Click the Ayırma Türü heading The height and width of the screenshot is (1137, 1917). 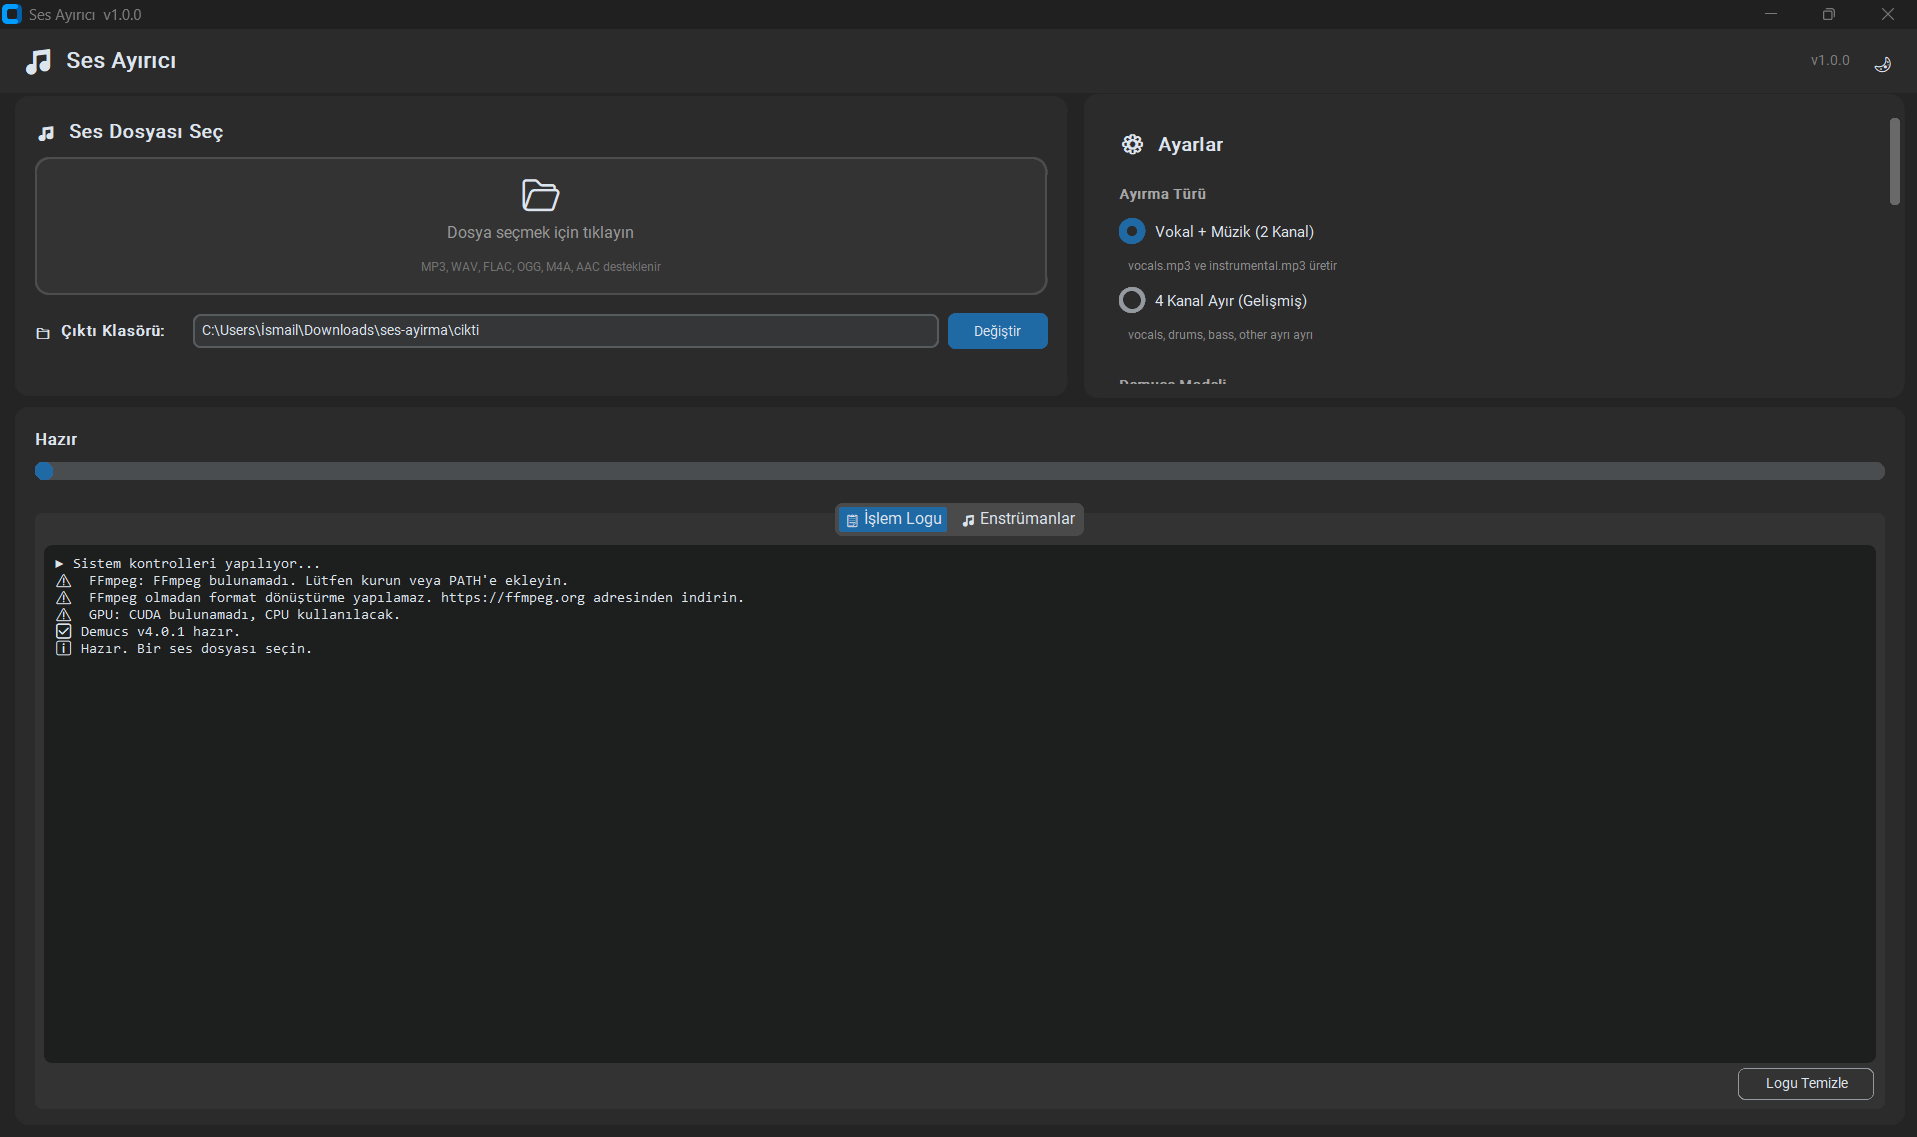tap(1162, 194)
